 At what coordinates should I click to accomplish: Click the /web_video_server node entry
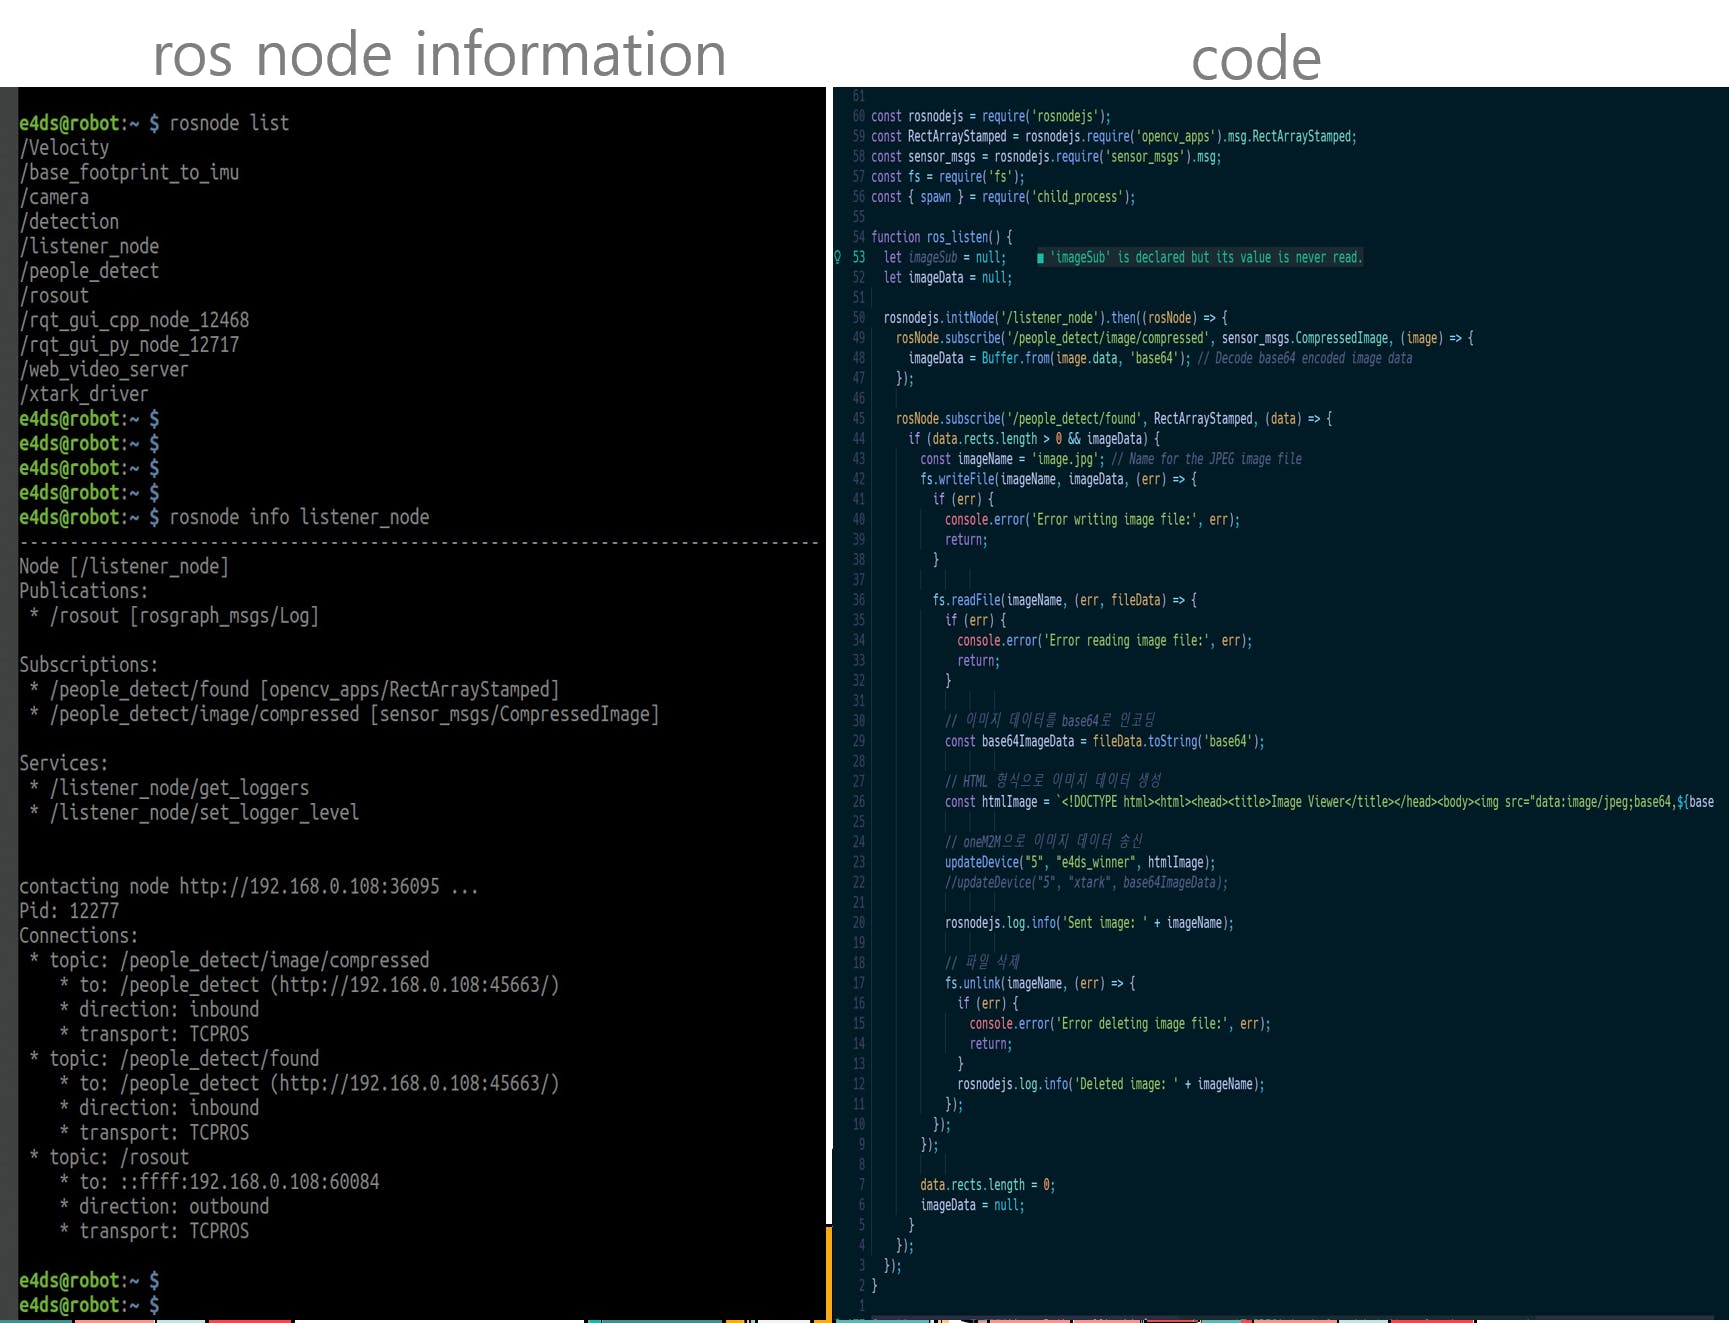click(x=104, y=370)
